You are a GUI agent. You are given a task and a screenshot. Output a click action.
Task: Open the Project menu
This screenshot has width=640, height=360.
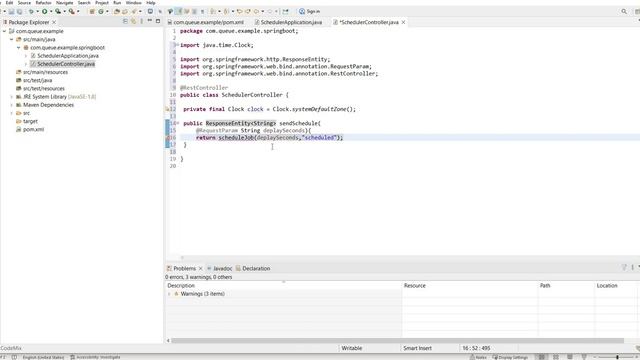(102, 2)
